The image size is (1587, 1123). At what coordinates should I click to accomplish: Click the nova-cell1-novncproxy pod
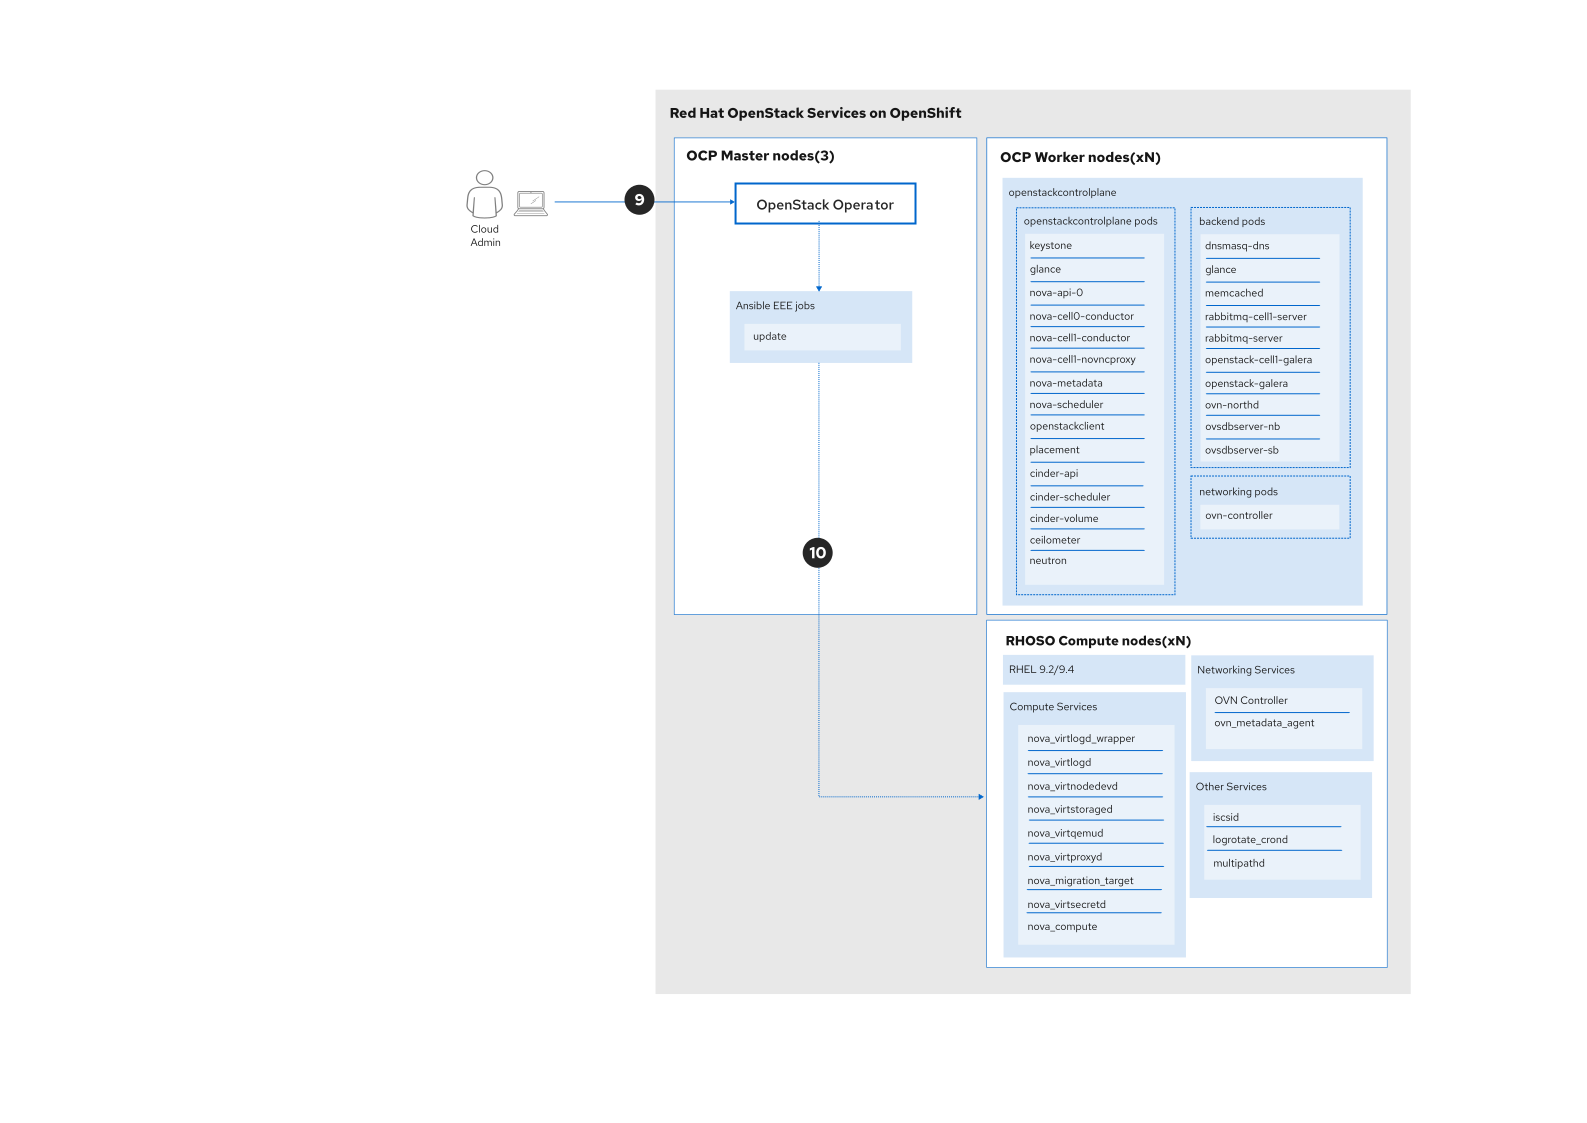(1082, 360)
